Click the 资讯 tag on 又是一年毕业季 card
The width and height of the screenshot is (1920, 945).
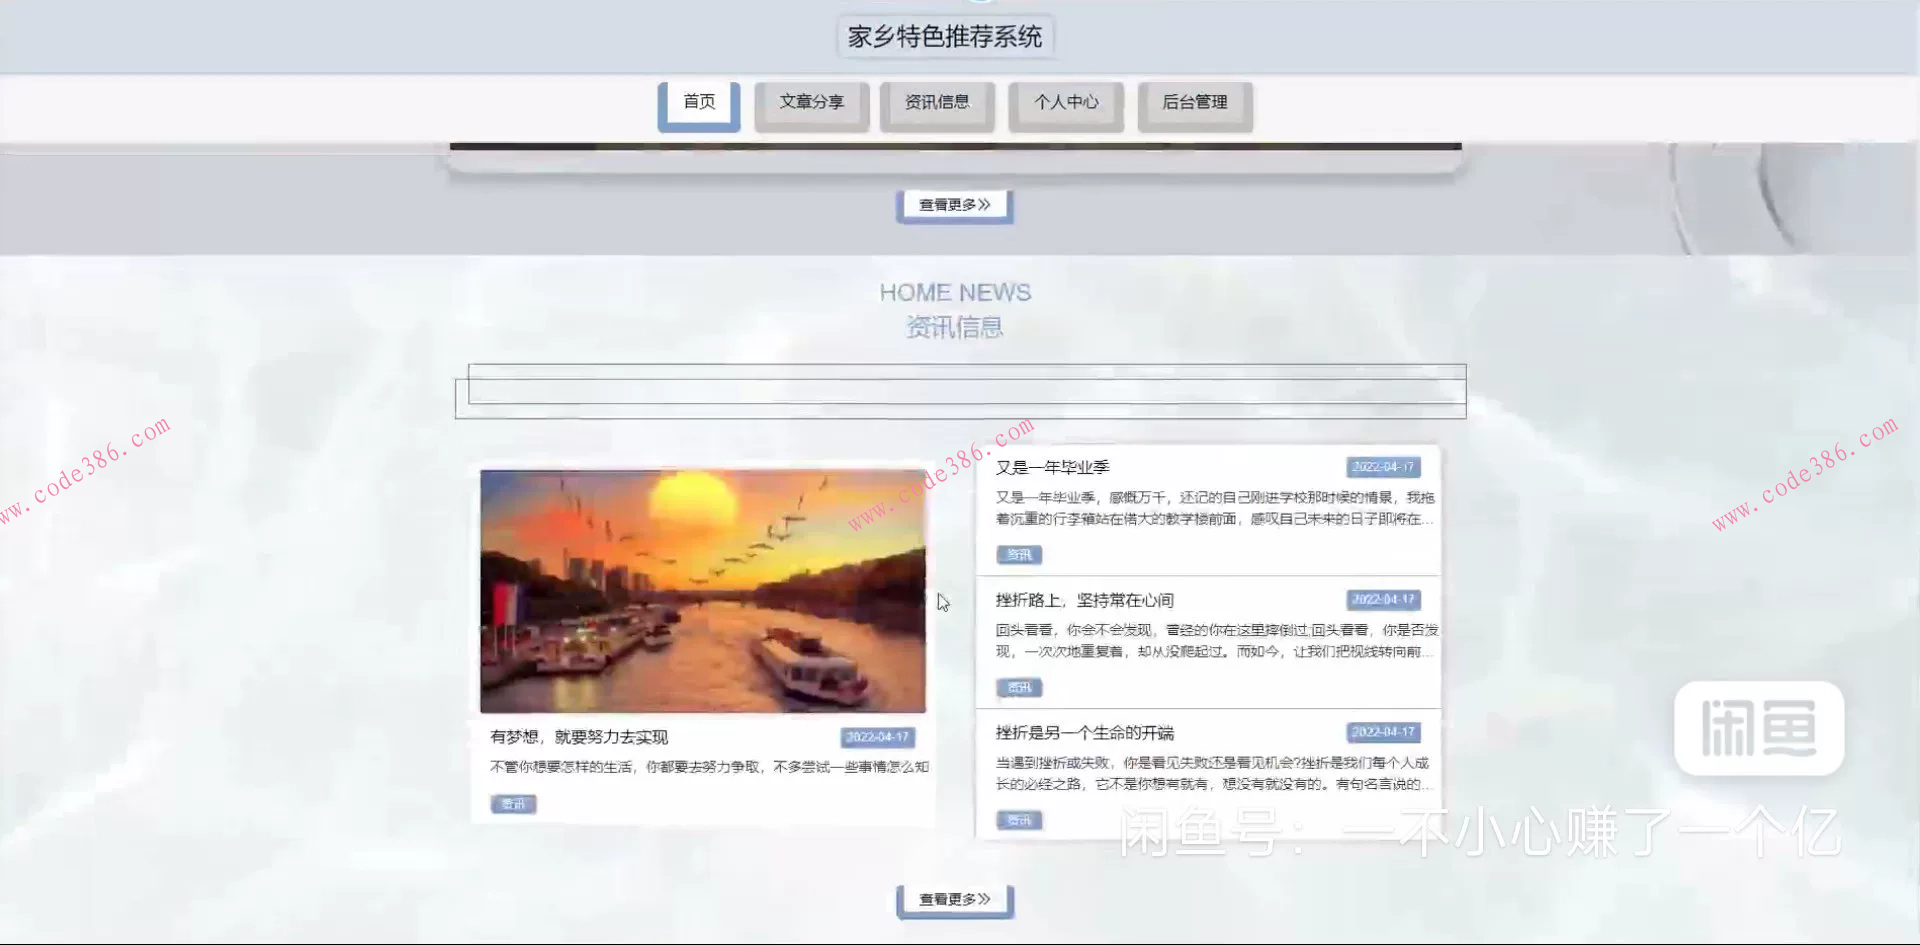(1018, 554)
